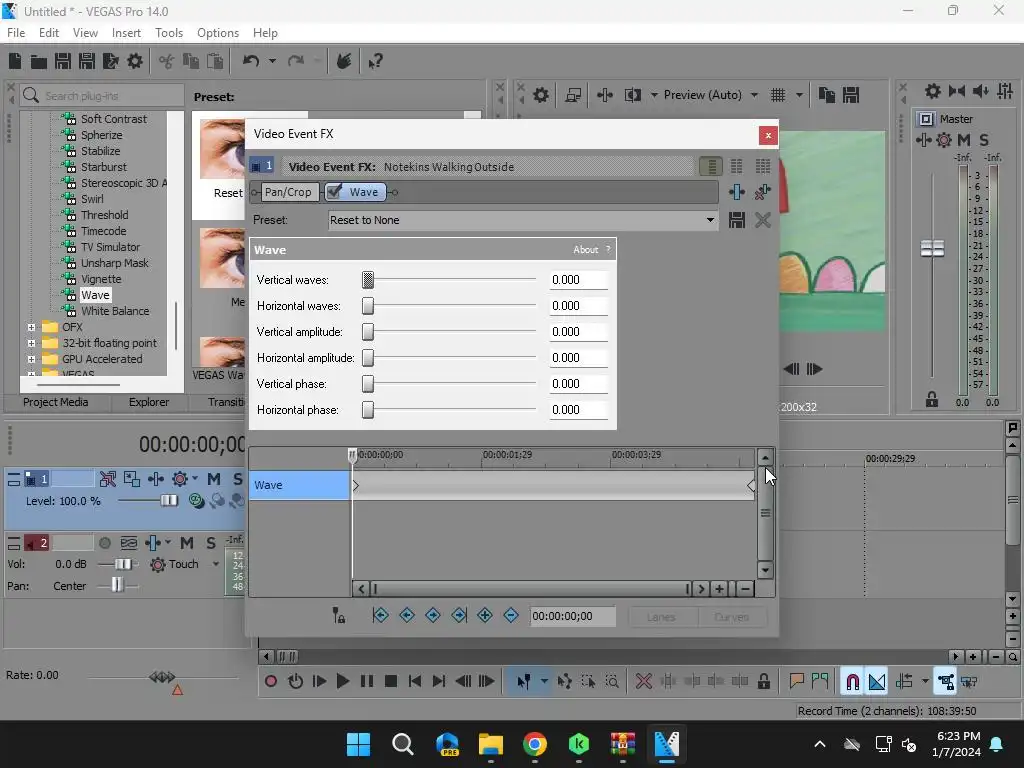
Task: Click the Undo arrow icon
Action: [x=251, y=61]
